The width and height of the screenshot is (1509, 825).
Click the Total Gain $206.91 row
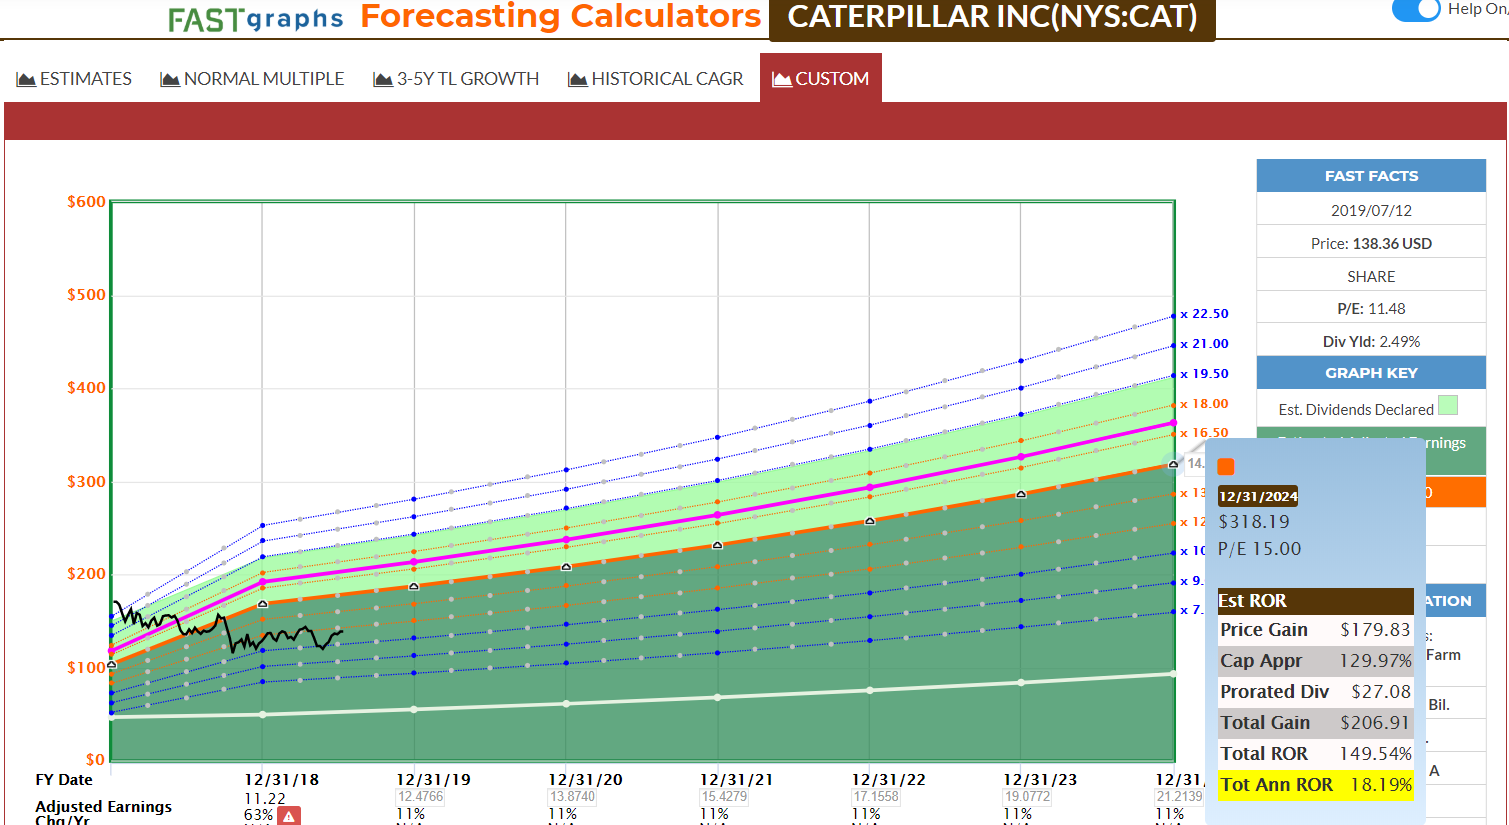coord(1316,723)
